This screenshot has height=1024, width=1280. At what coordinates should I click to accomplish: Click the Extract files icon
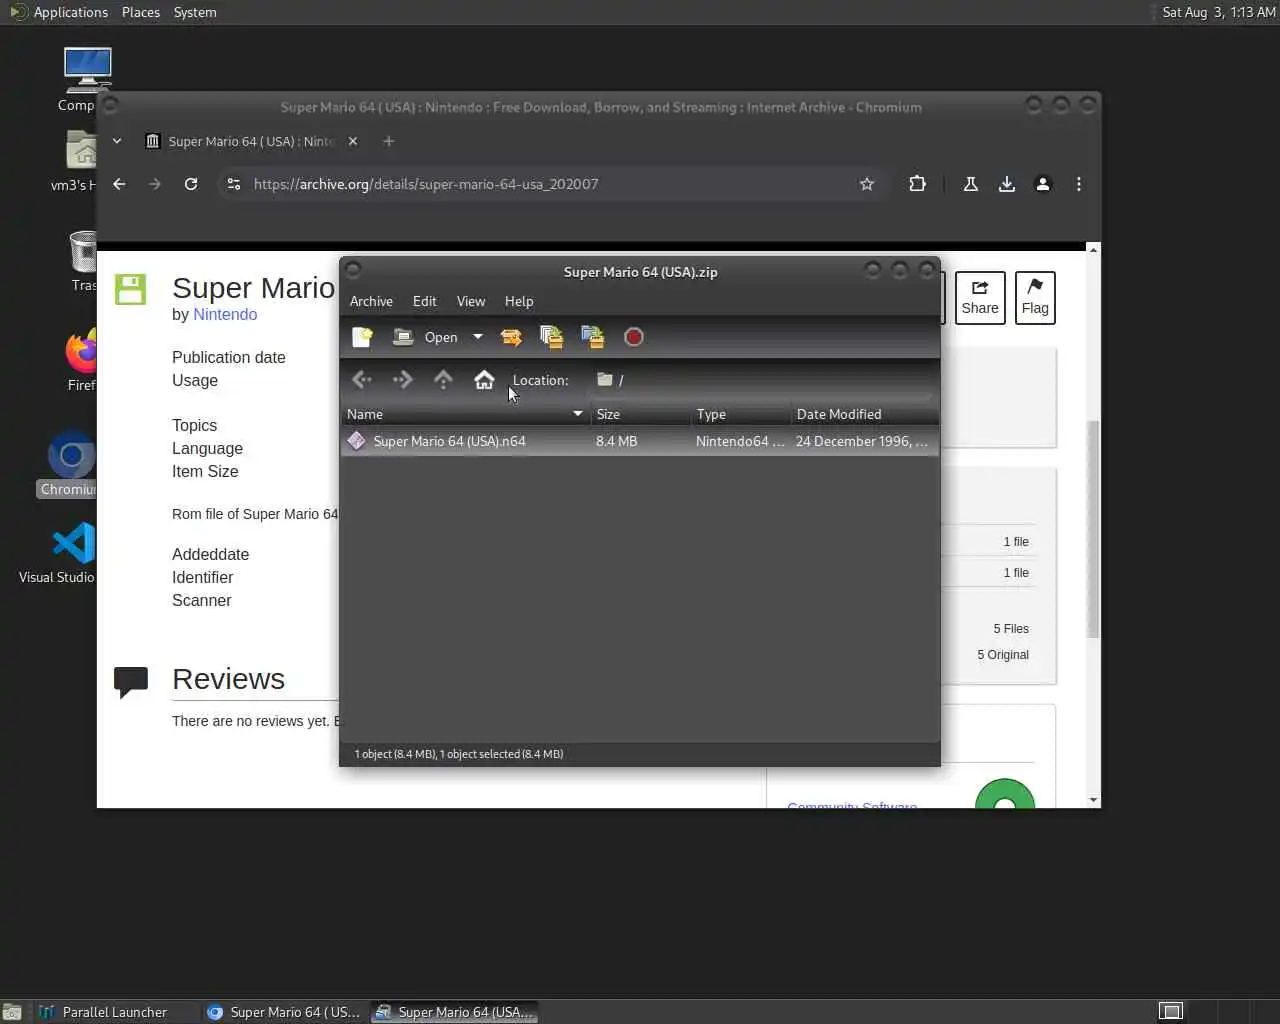(x=511, y=337)
